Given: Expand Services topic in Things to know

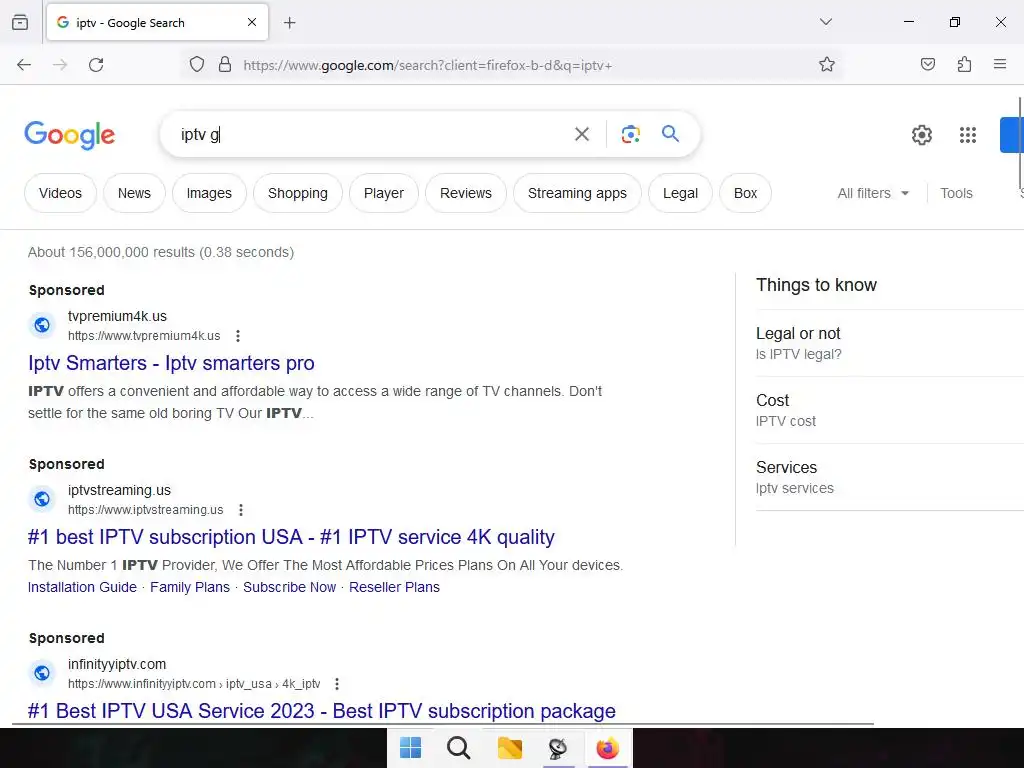Looking at the screenshot, I should tap(889, 477).
